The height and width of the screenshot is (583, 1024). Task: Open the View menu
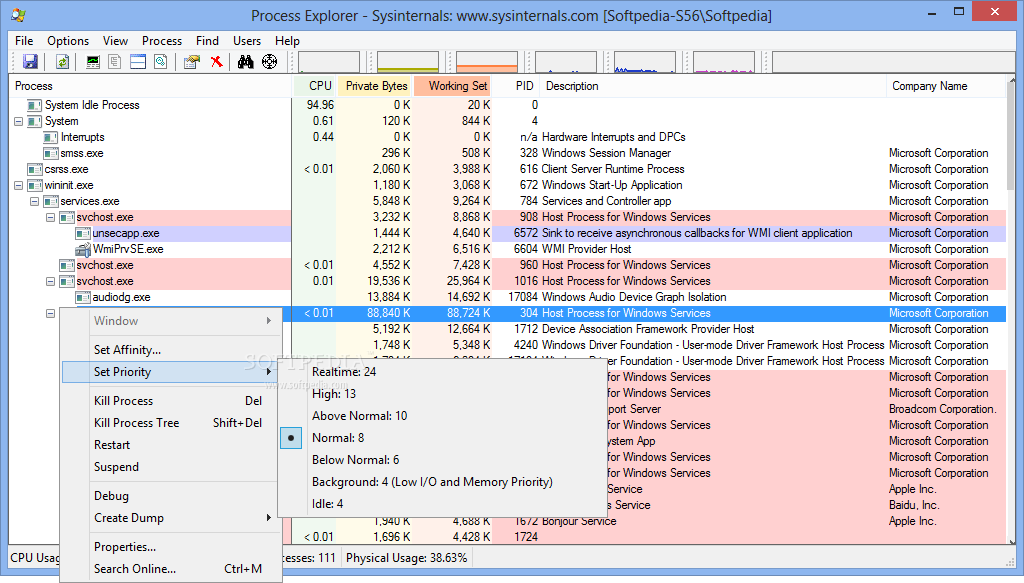(115, 40)
